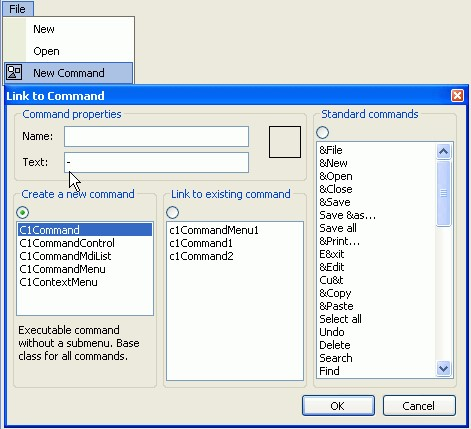The height and width of the screenshot is (429, 471).
Task: Enable the Standard commands radio button
Action: pos(322,132)
